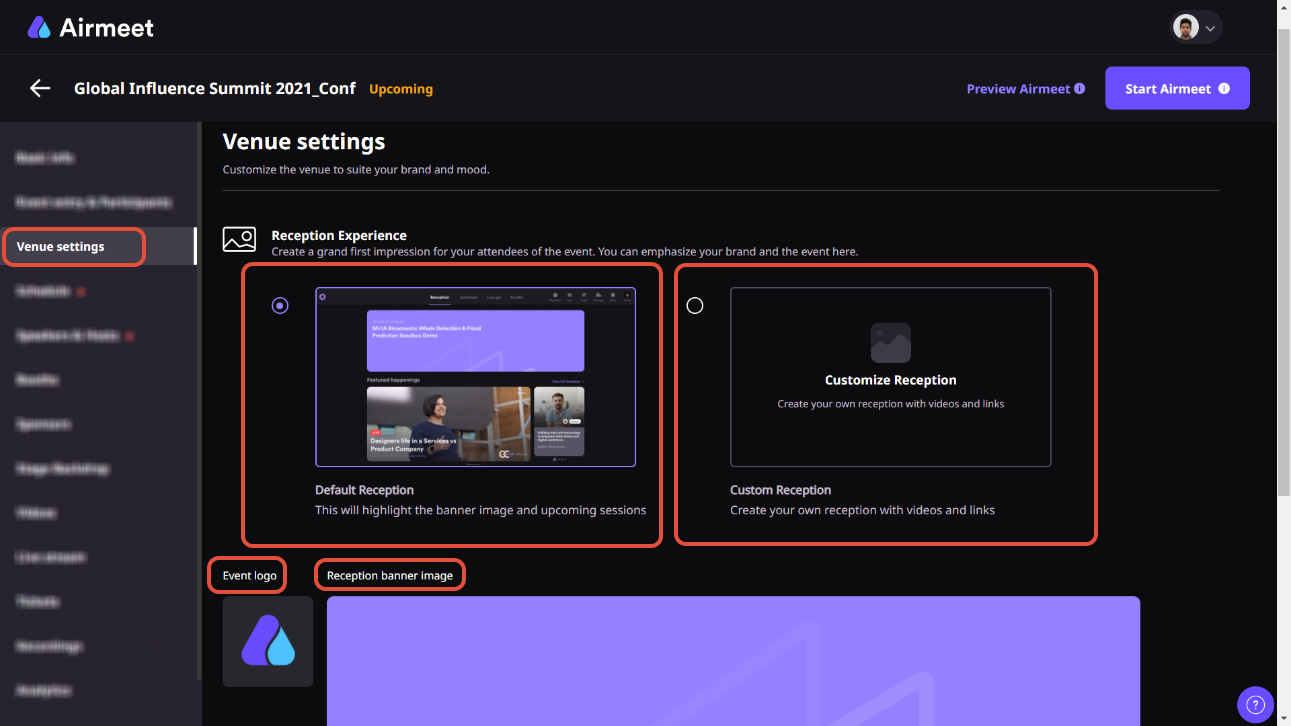The width and height of the screenshot is (1291, 726).
Task: Click the Airmeet logo in the header
Action: 90,27
